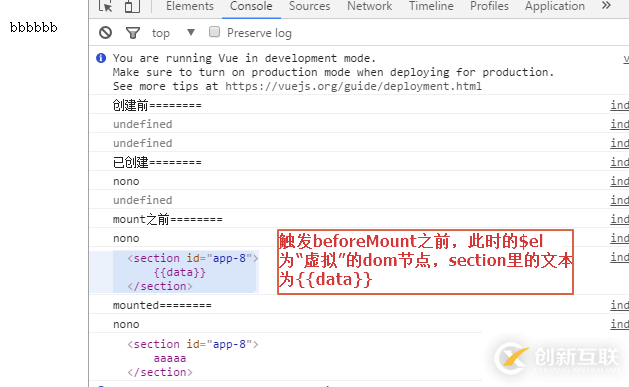Follow the vuejs.org deployment guide link
Screen dimensions: 629x387
coord(353,86)
